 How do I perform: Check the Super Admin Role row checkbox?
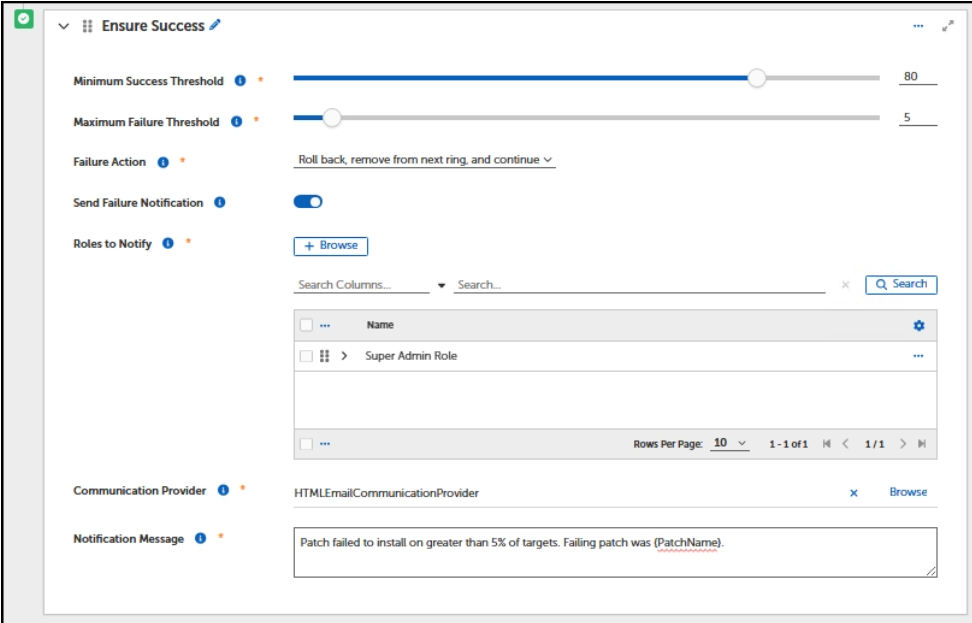click(x=306, y=356)
